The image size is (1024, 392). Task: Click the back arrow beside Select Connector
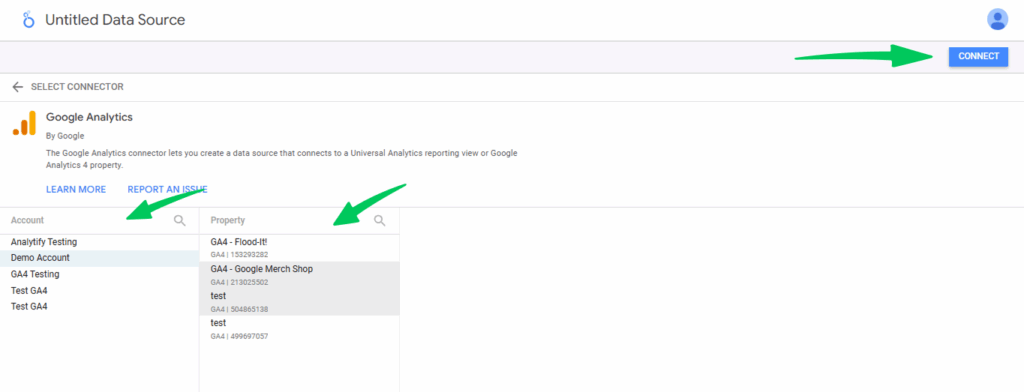pyautogui.click(x=18, y=87)
